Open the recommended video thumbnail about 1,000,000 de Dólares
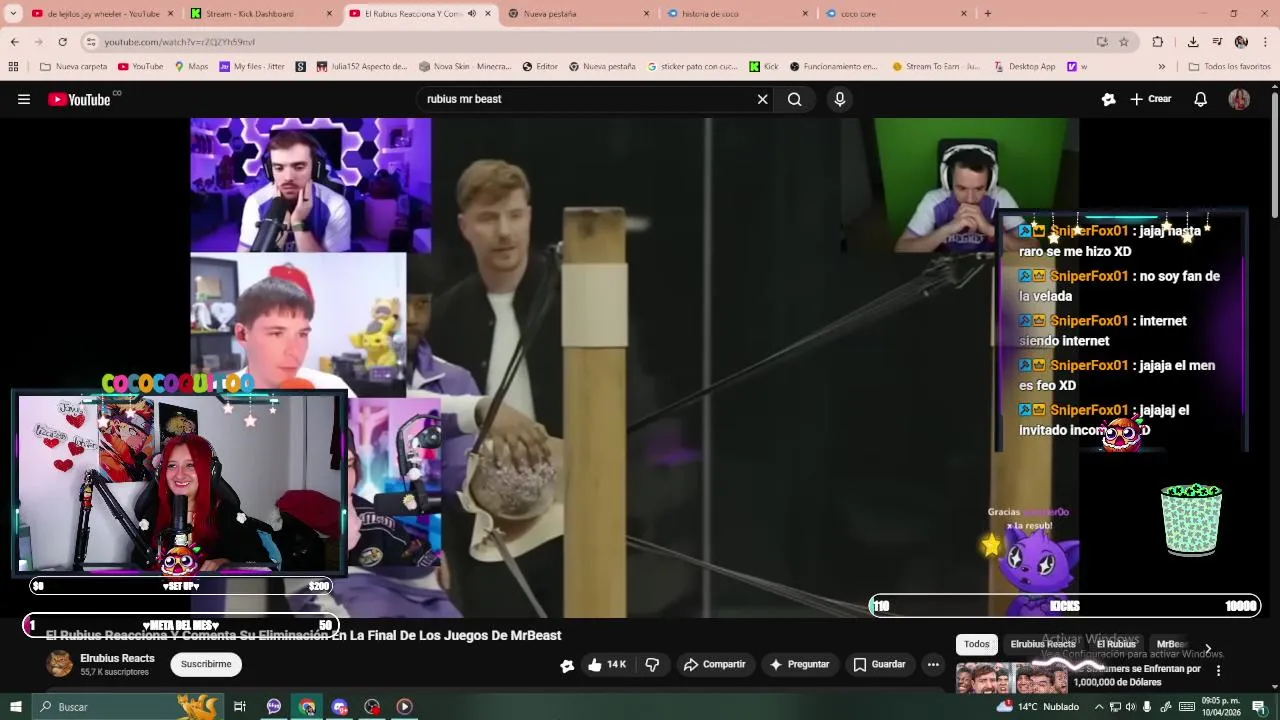 click(x=1011, y=678)
